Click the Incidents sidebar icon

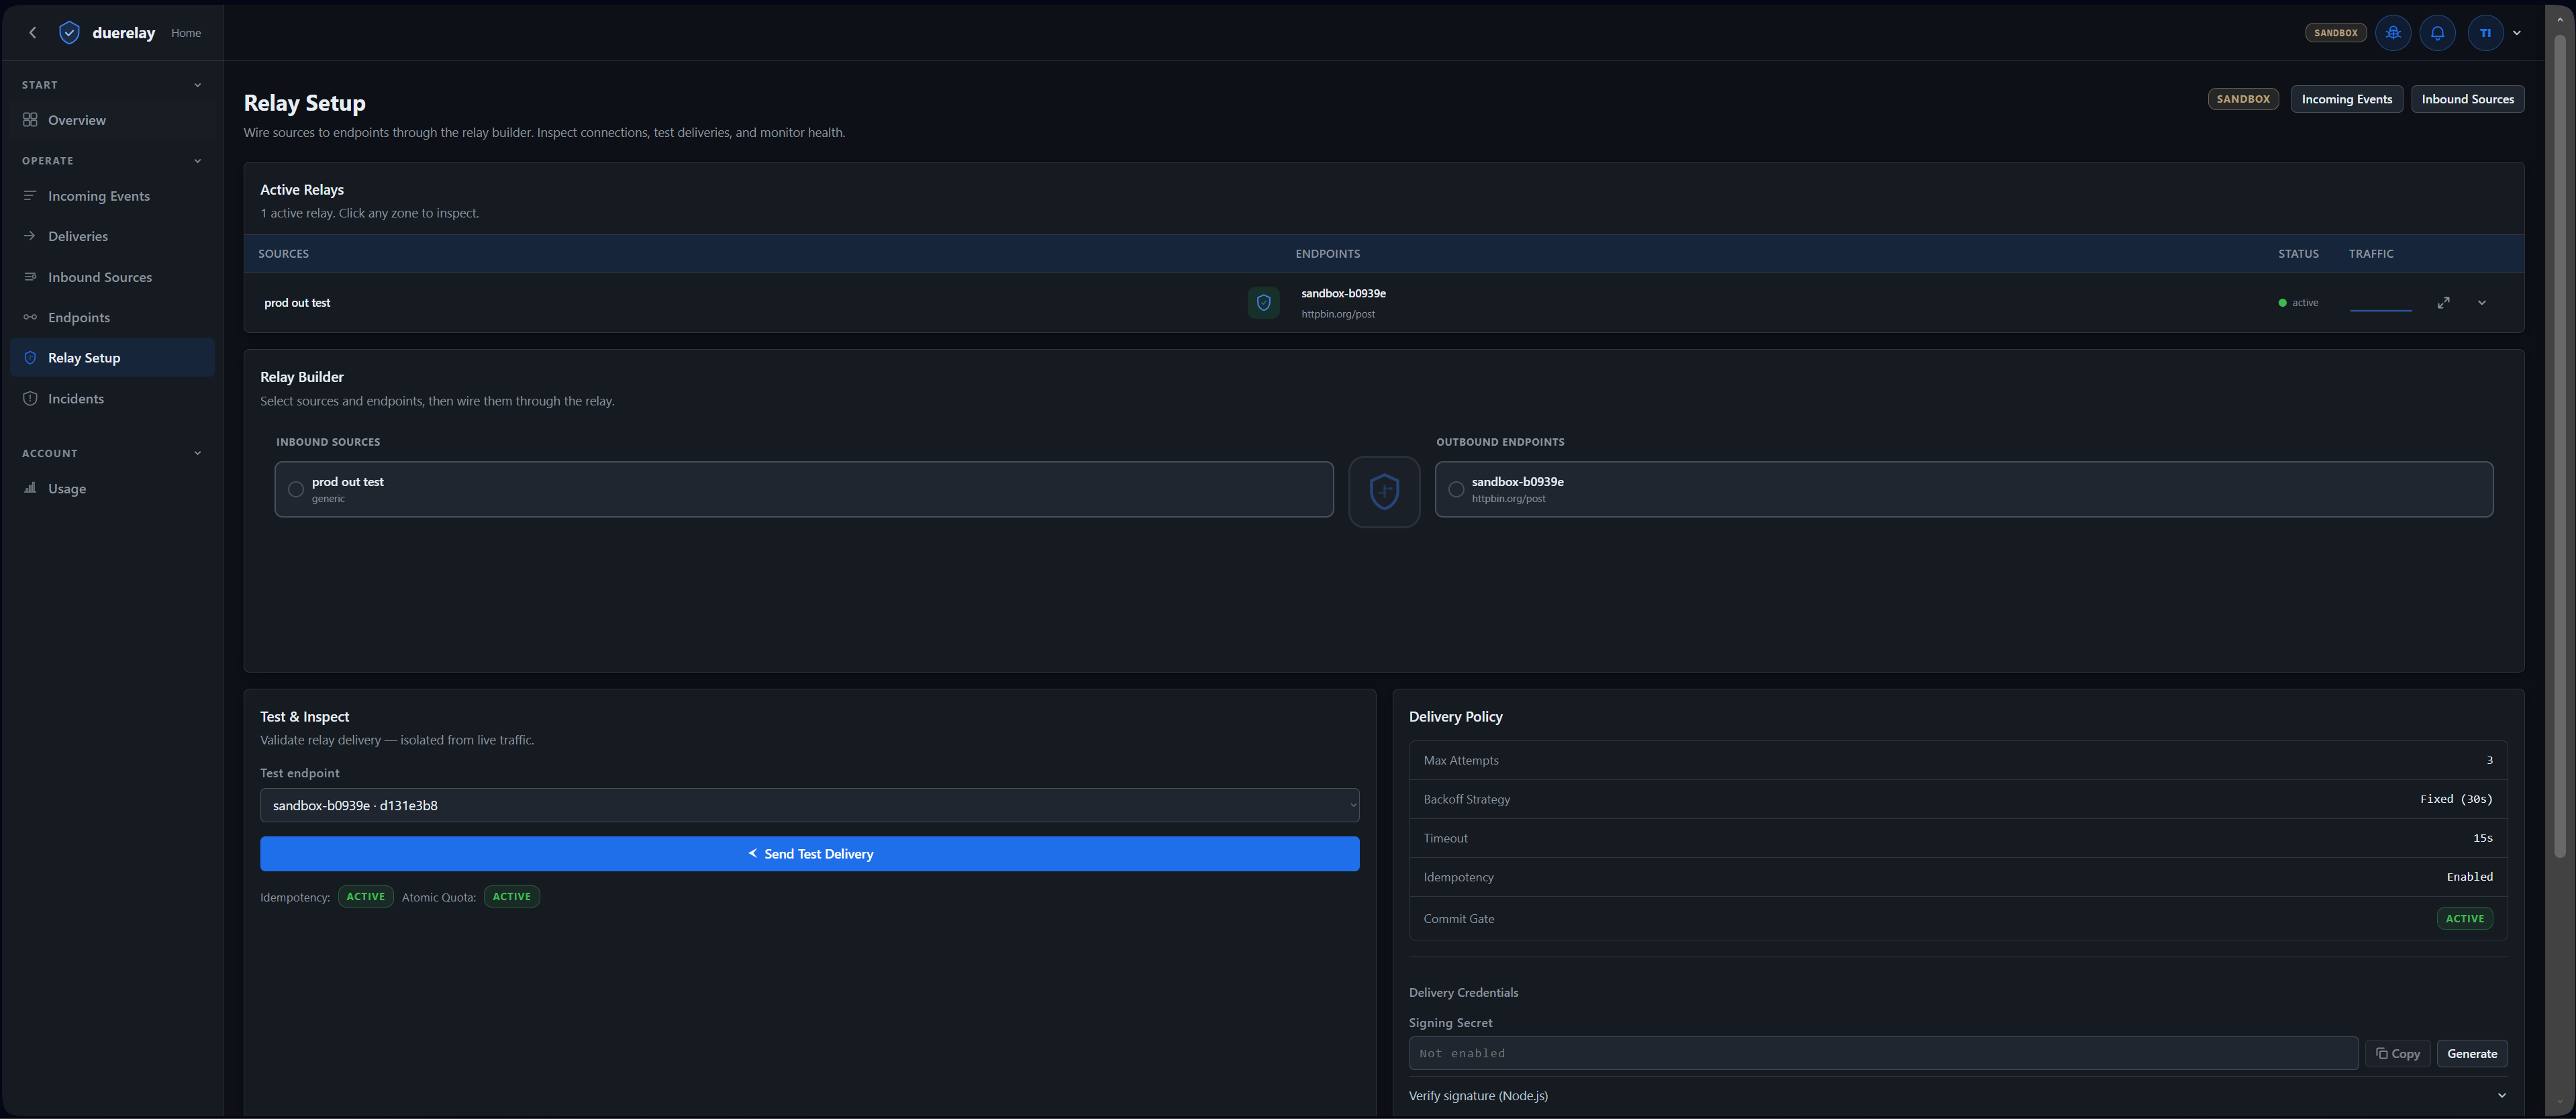30,398
